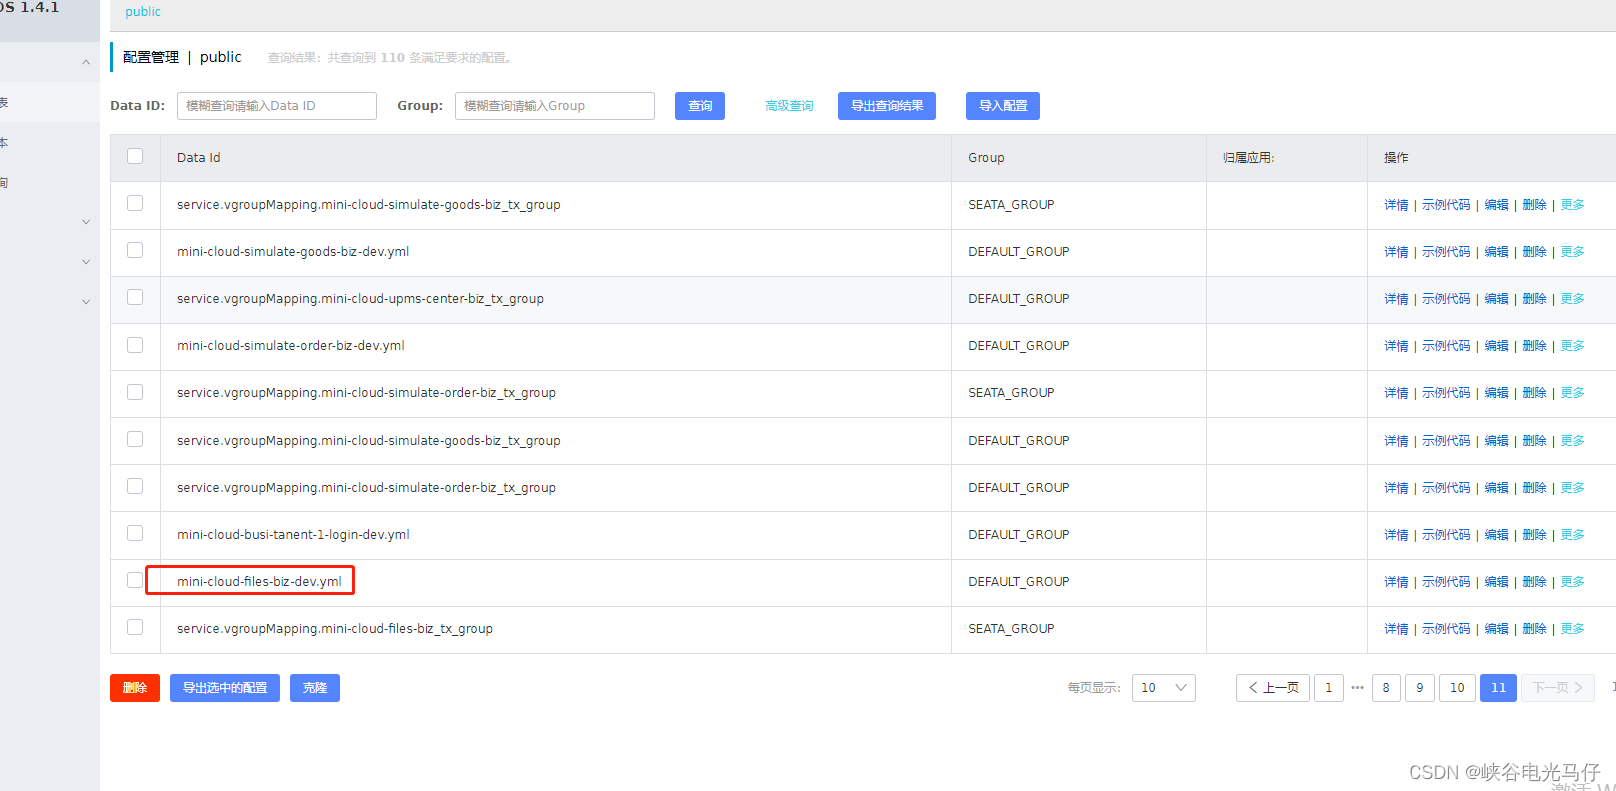Open 示例代码 for mini-cloud-simulate-goods-biz-dev.yml
The image size is (1616, 791).
1446,252
